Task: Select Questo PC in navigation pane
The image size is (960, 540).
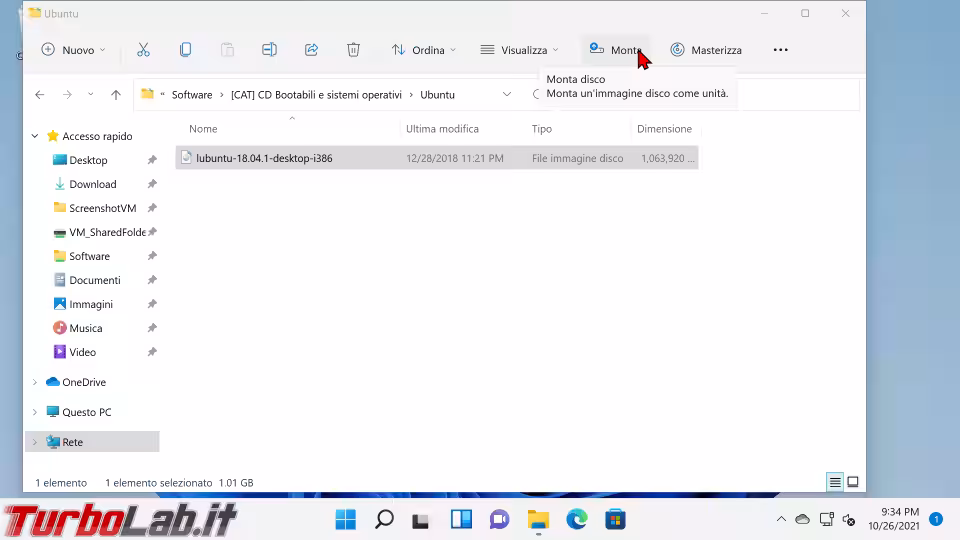Action: pos(86,412)
